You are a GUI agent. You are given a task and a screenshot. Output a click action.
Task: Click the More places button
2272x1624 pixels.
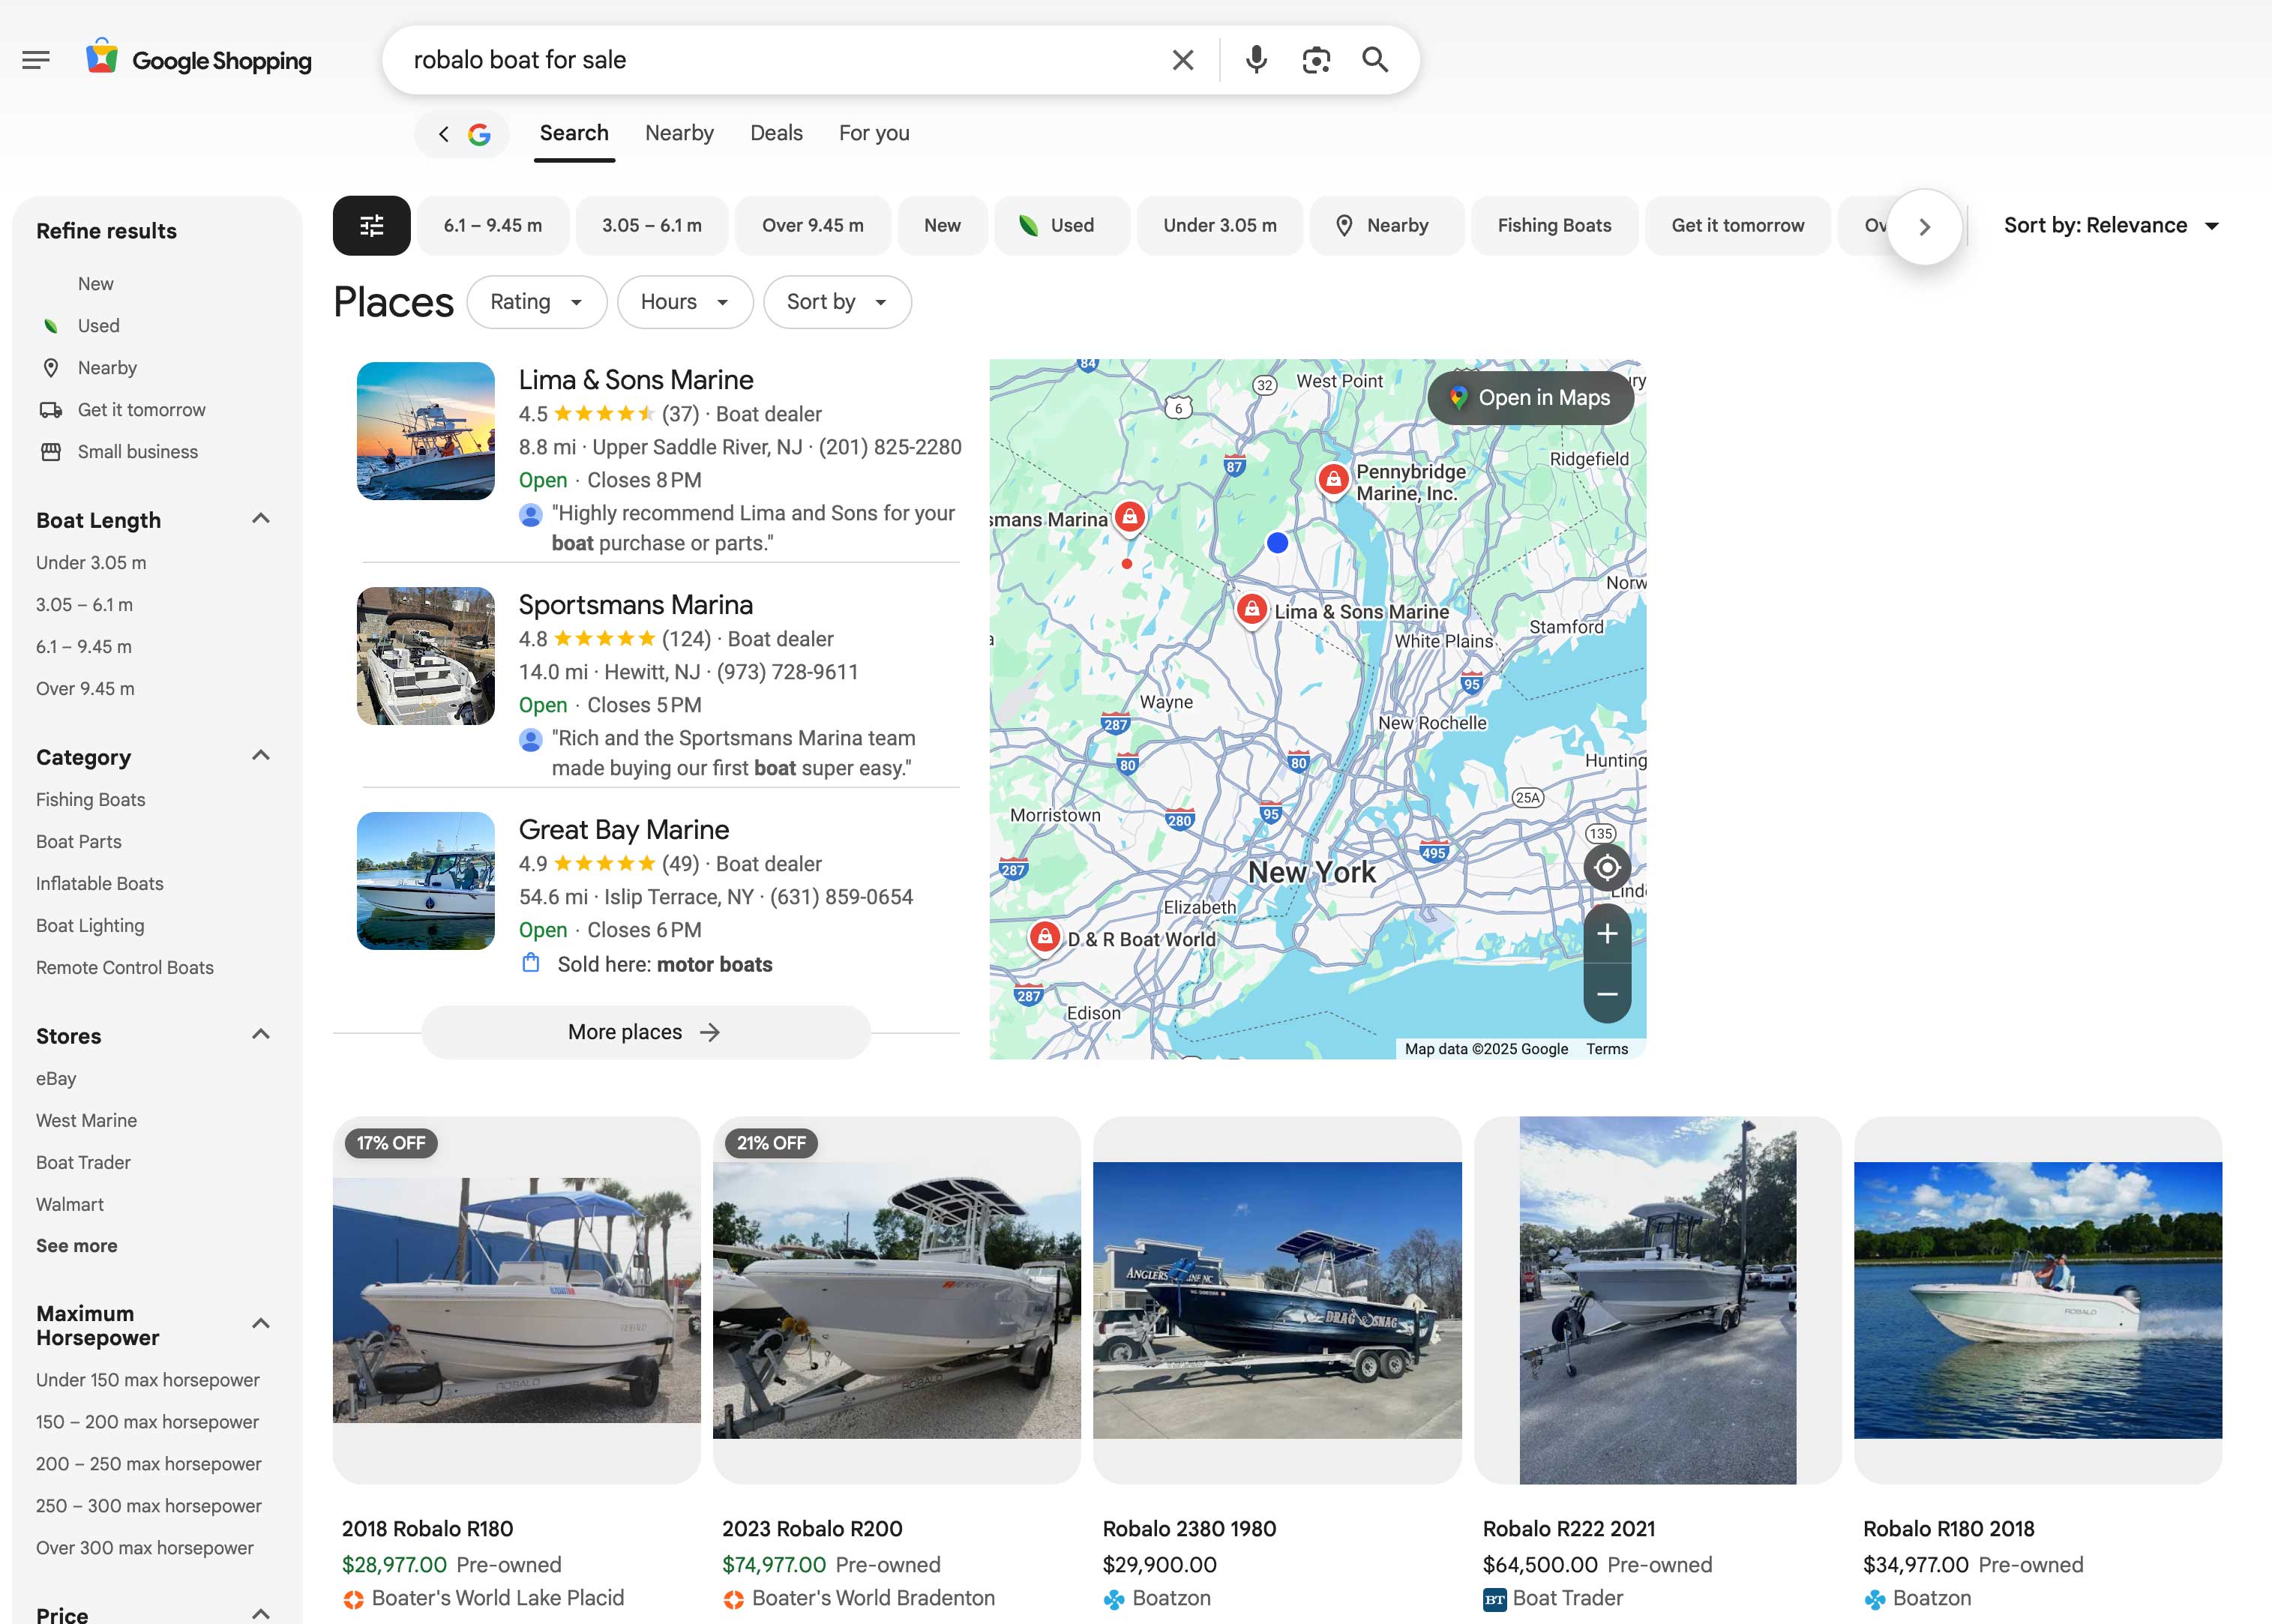pyautogui.click(x=645, y=1031)
